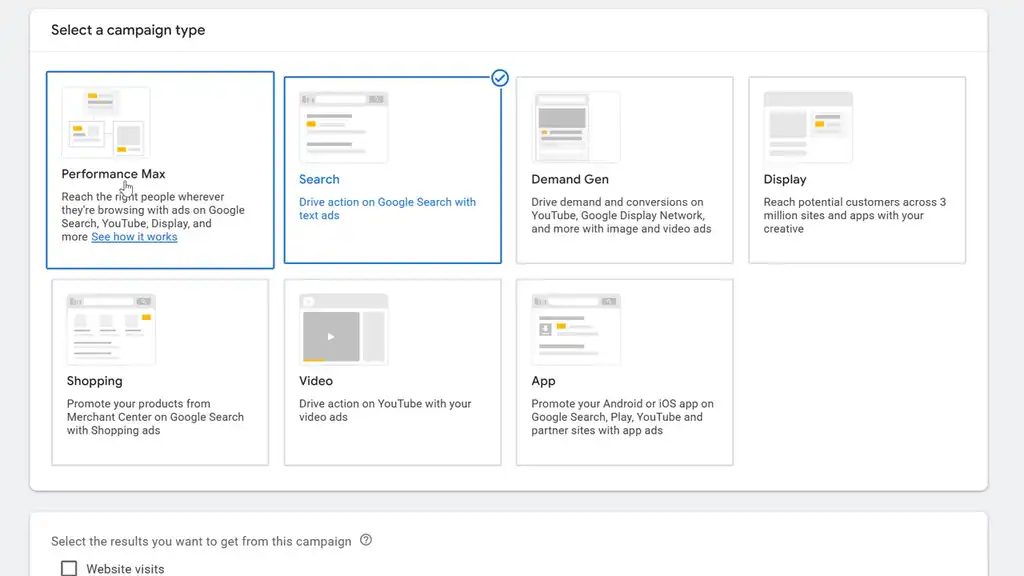Choose the Demand Gen campaign title

point(569,179)
